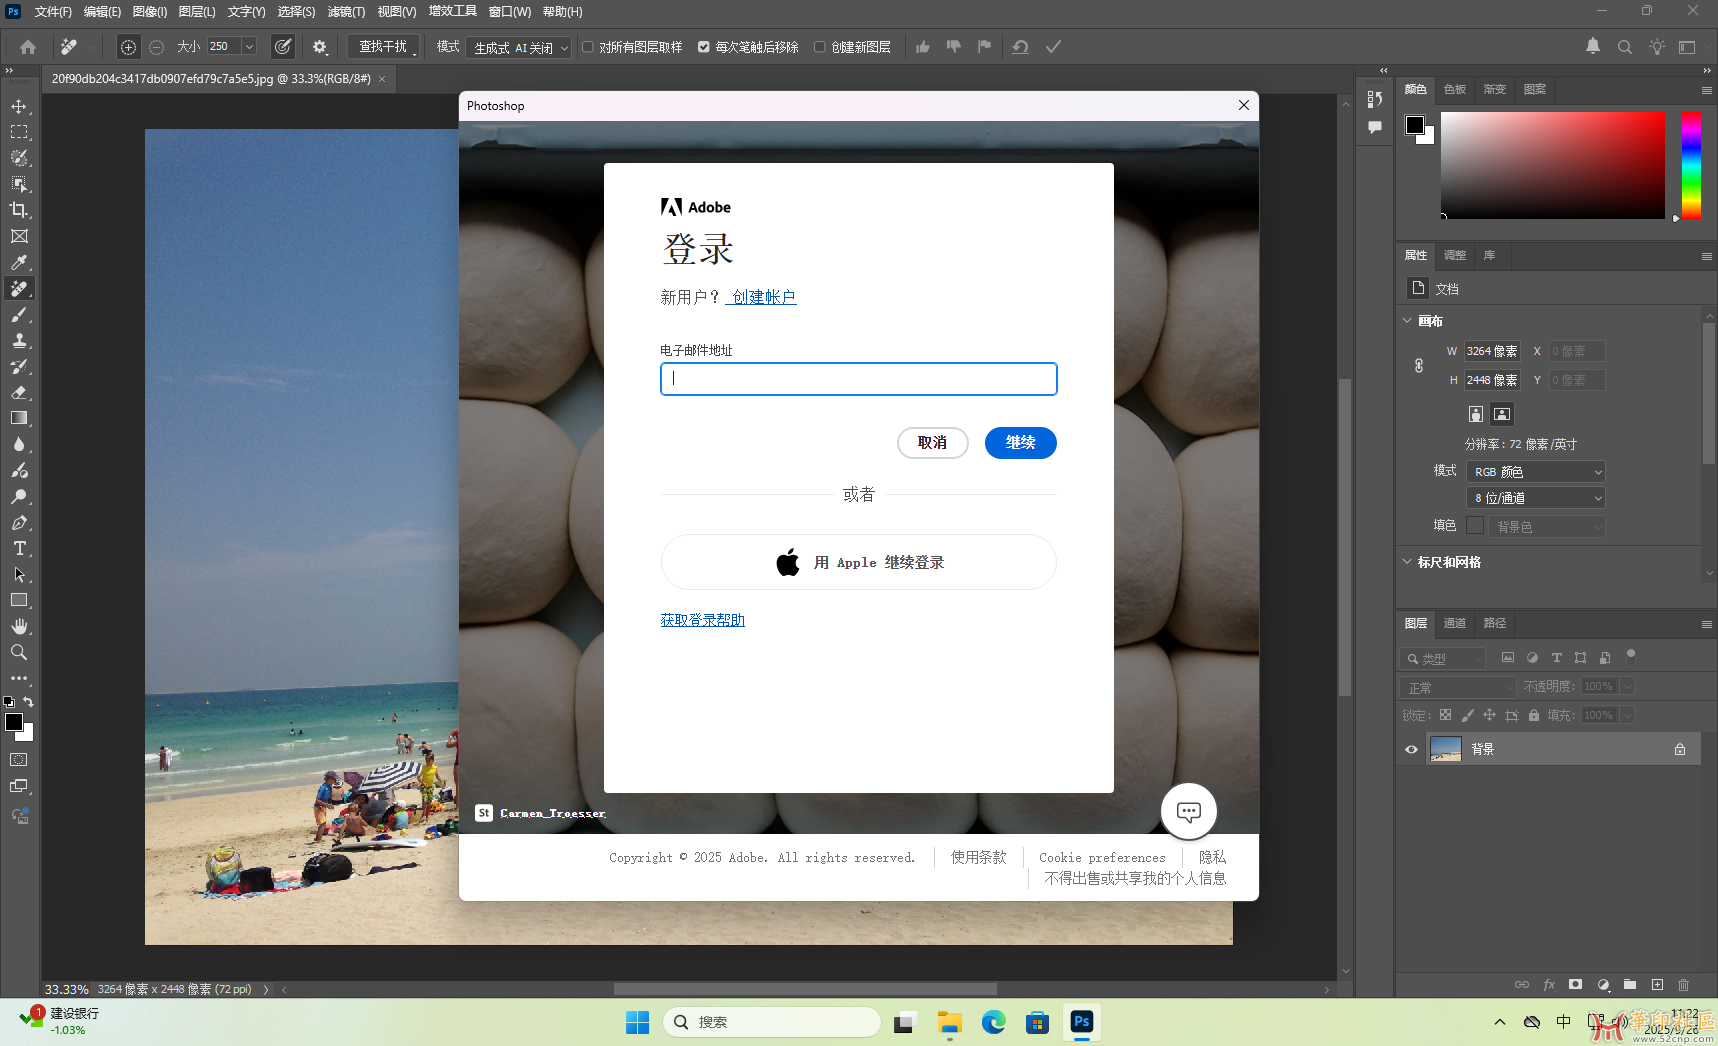This screenshot has height=1046, width=1718.
Task: Click 用 Apple 继续登录 button
Action: tap(859, 562)
